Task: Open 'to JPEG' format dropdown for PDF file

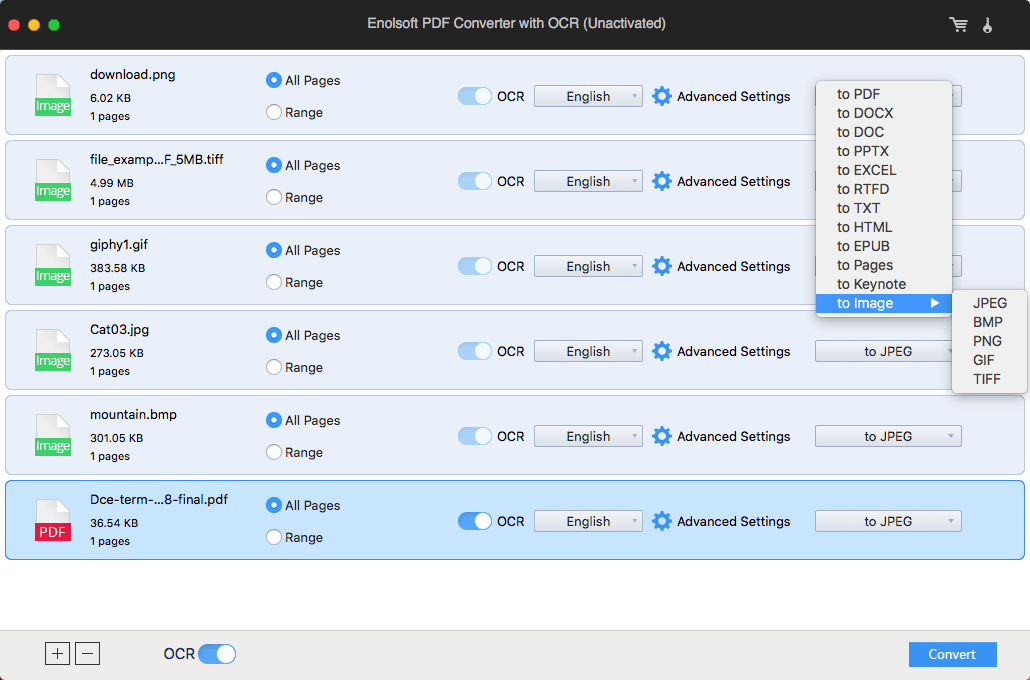Action: [x=888, y=521]
